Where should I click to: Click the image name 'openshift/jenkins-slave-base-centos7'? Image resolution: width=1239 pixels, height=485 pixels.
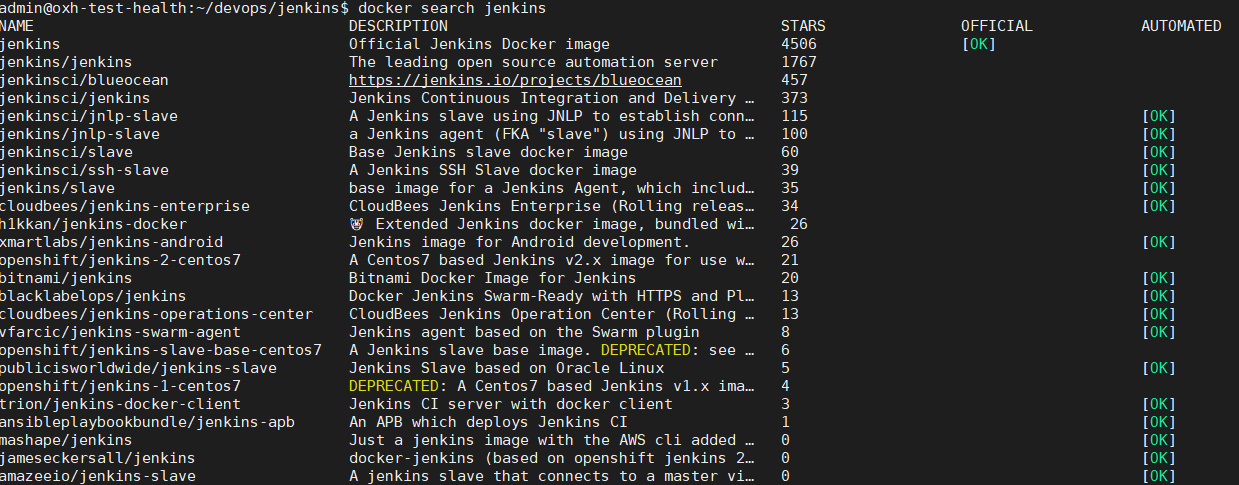tap(160, 350)
